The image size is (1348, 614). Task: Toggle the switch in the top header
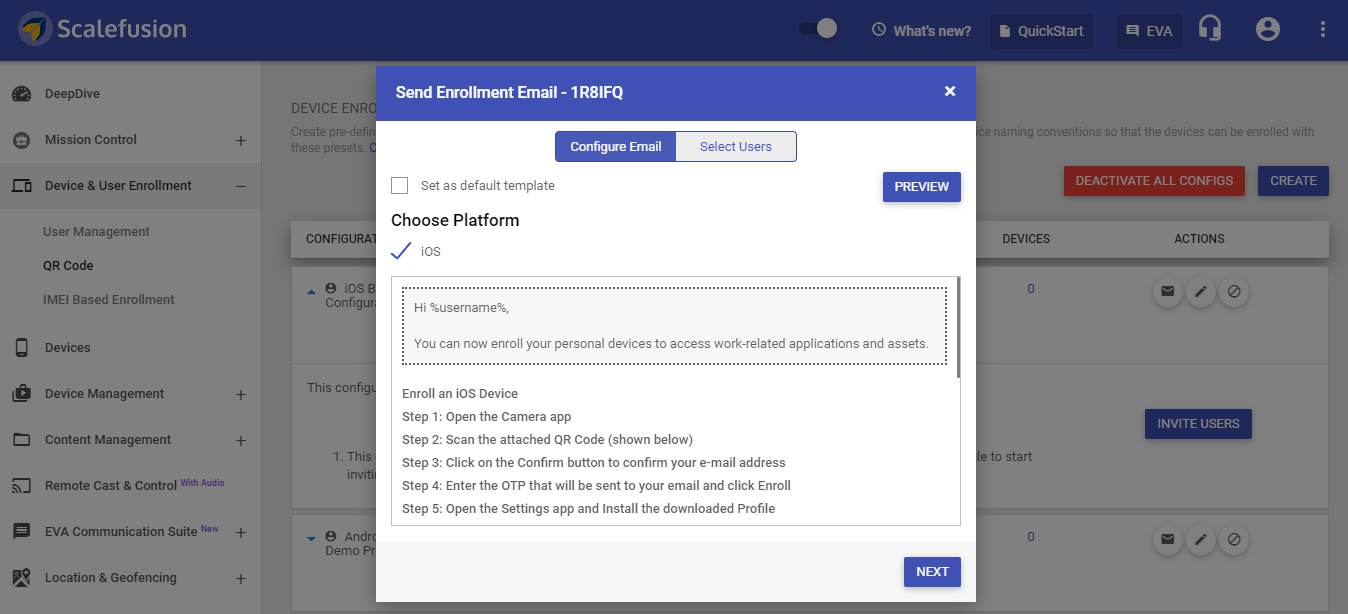point(817,29)
